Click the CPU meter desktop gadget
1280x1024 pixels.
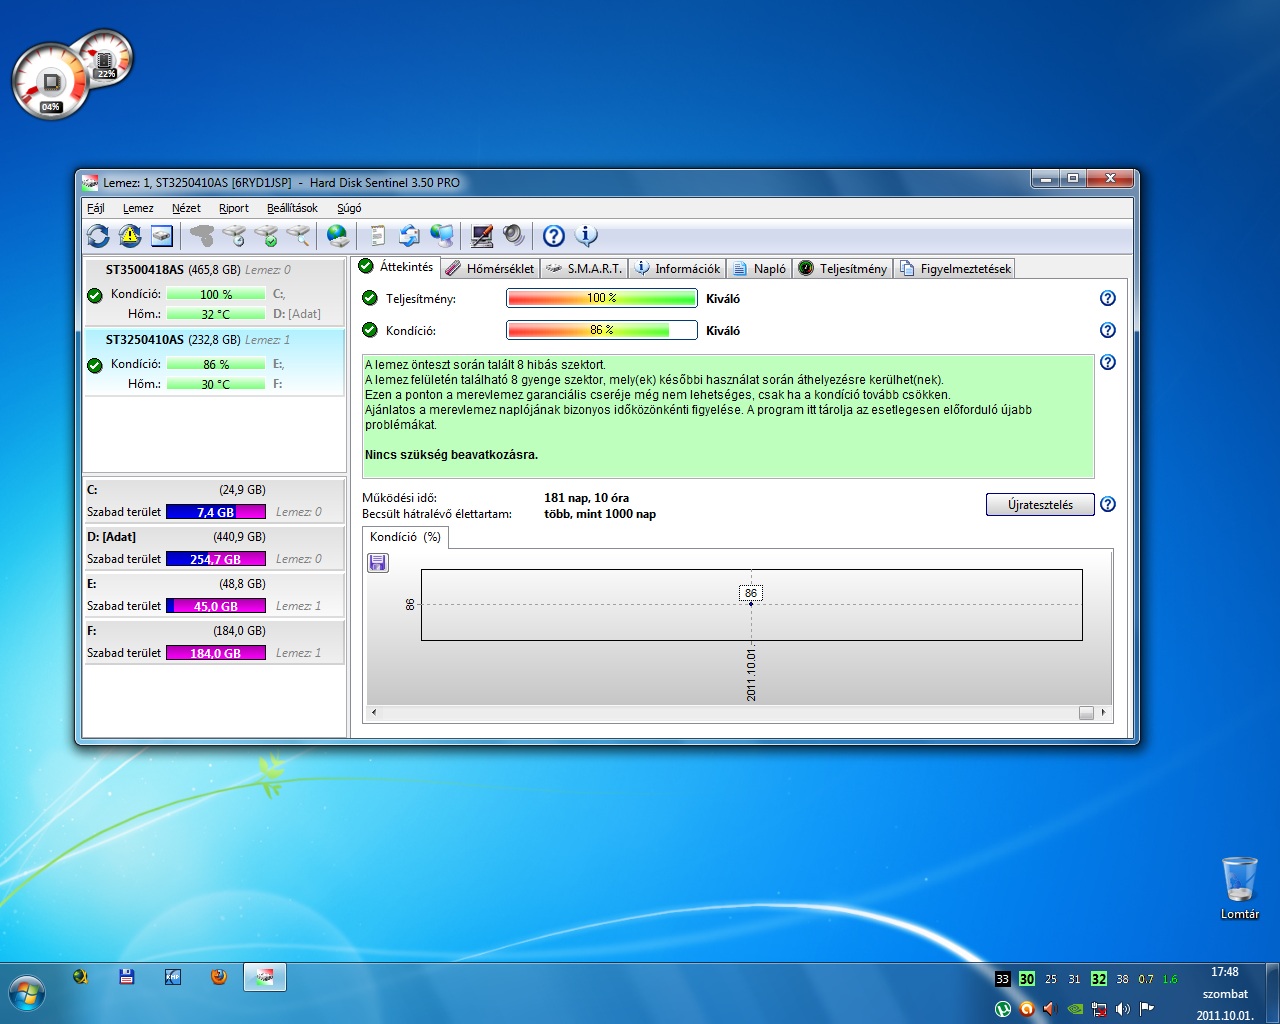50,82
